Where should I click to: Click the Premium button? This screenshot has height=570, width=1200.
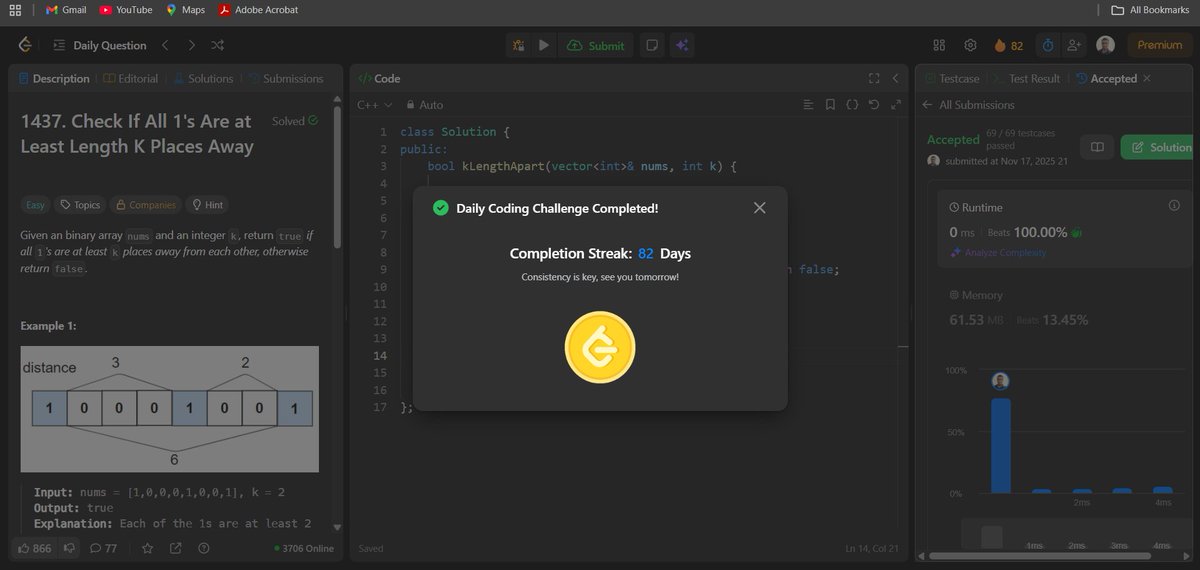pos(1160,45)
